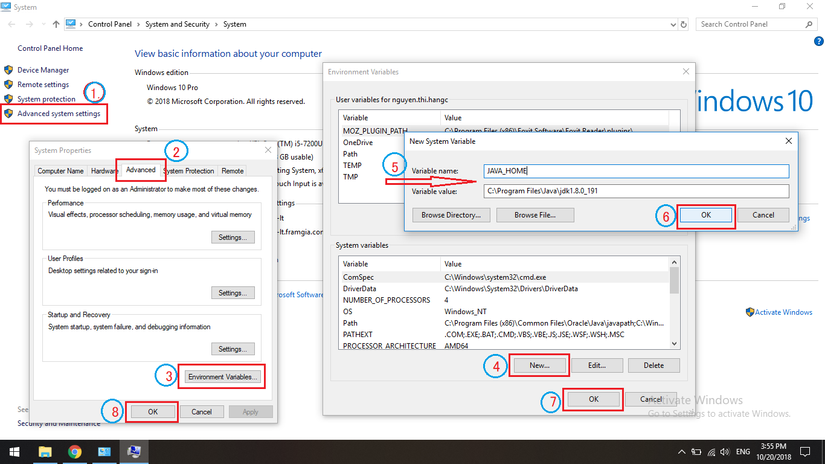Select OneDrive user variable row
Screen dimensions: 825x464
[x=371, y=143]
